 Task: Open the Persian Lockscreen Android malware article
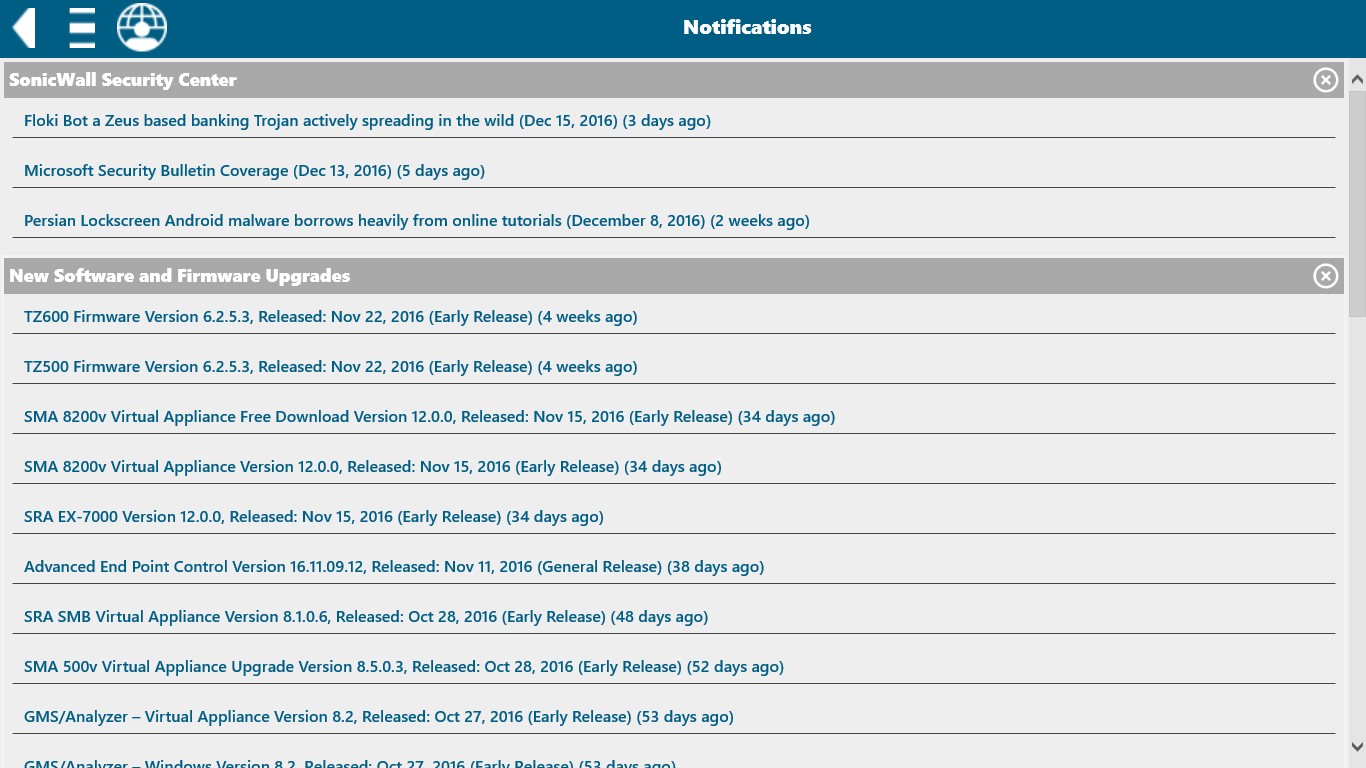point(416,220)
